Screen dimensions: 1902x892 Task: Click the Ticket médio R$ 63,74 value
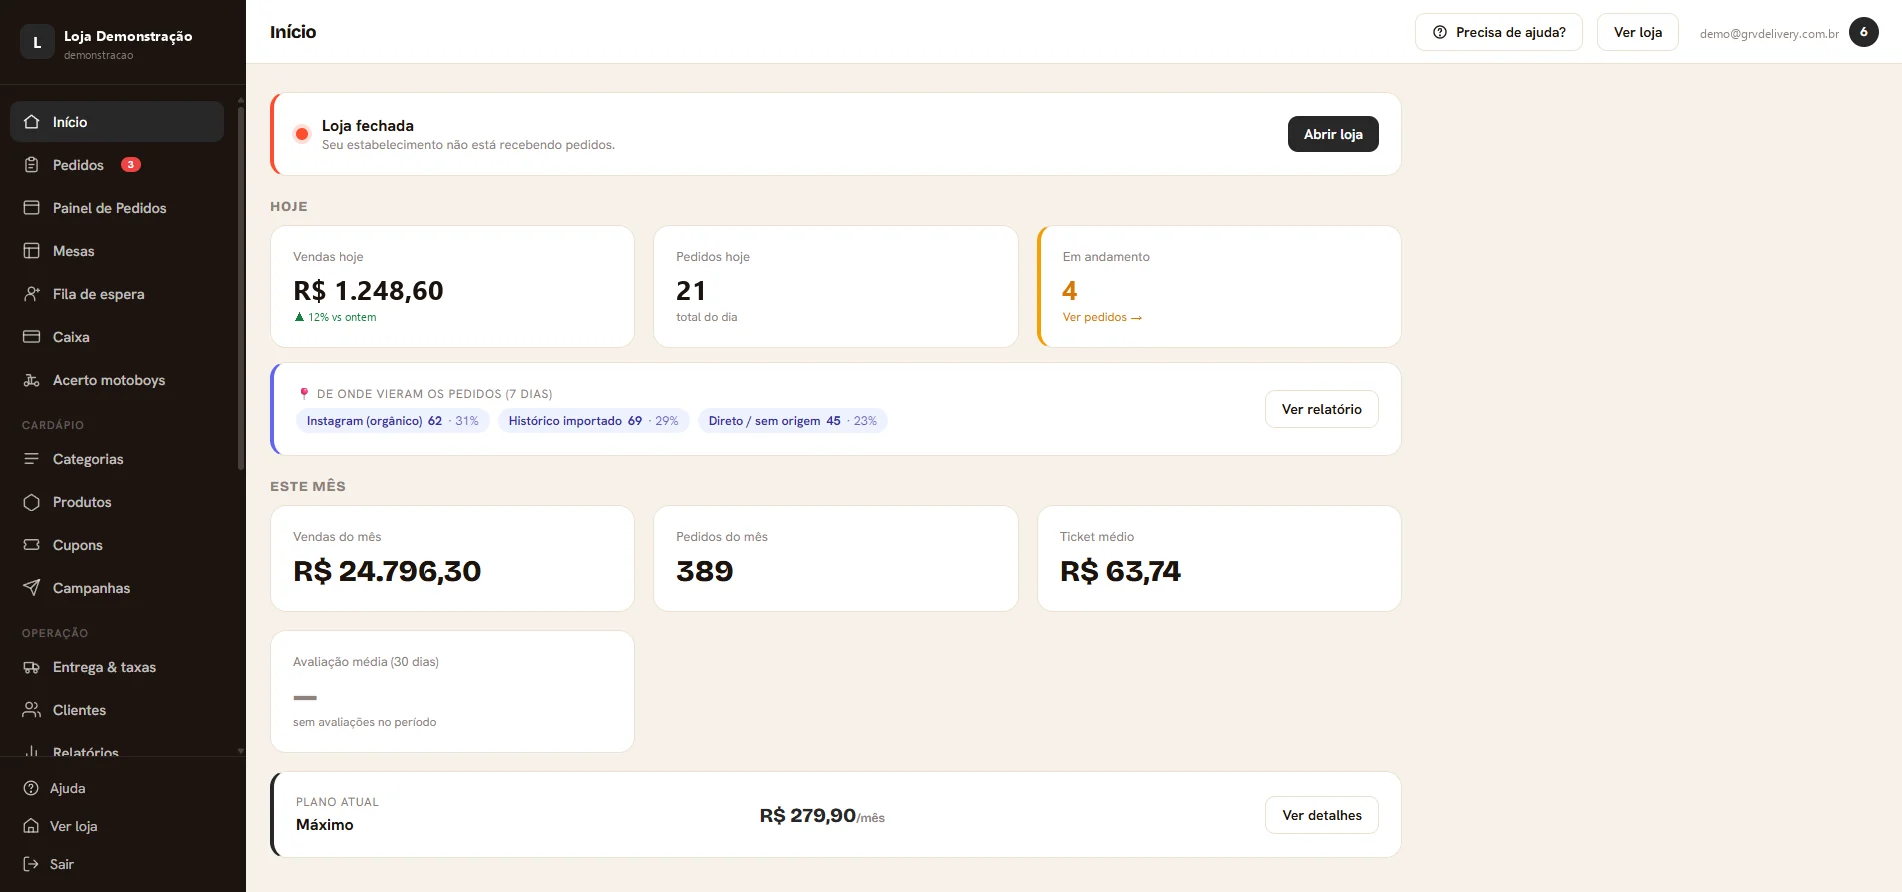(x=1120, y=571)
